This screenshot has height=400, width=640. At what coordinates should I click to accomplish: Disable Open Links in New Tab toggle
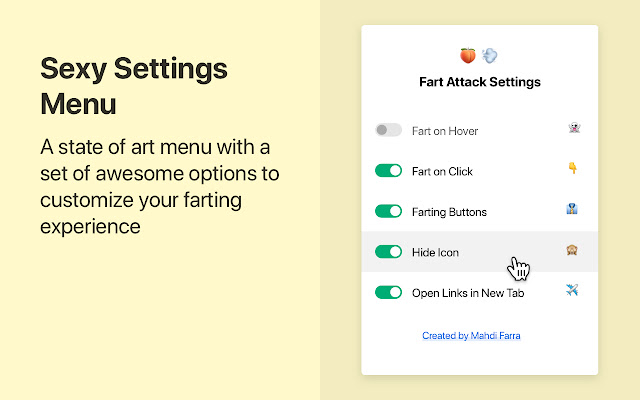pos(388,293)
